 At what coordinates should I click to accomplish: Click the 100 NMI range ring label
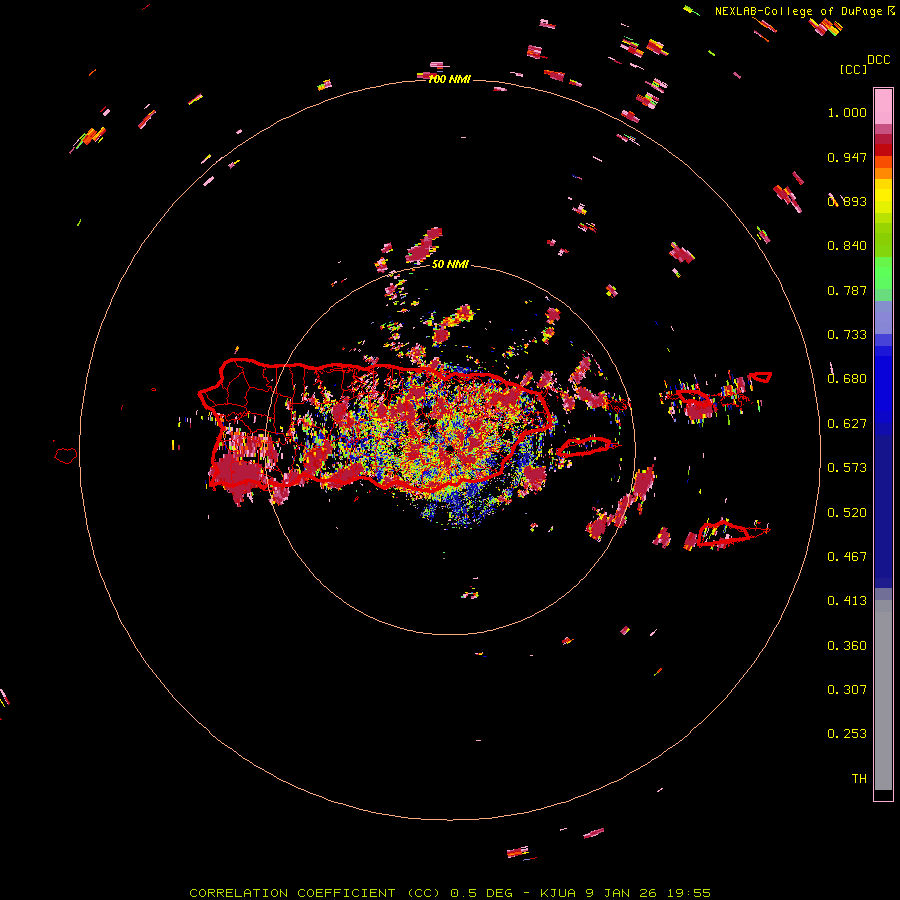coord(449,79)
